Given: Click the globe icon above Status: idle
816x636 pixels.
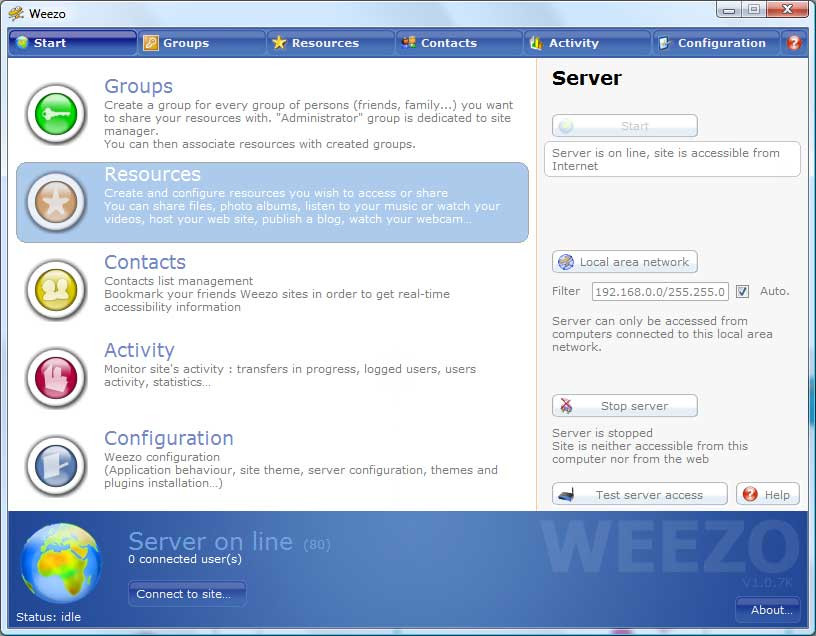Looking at the screenshot, I should (60, 563).
